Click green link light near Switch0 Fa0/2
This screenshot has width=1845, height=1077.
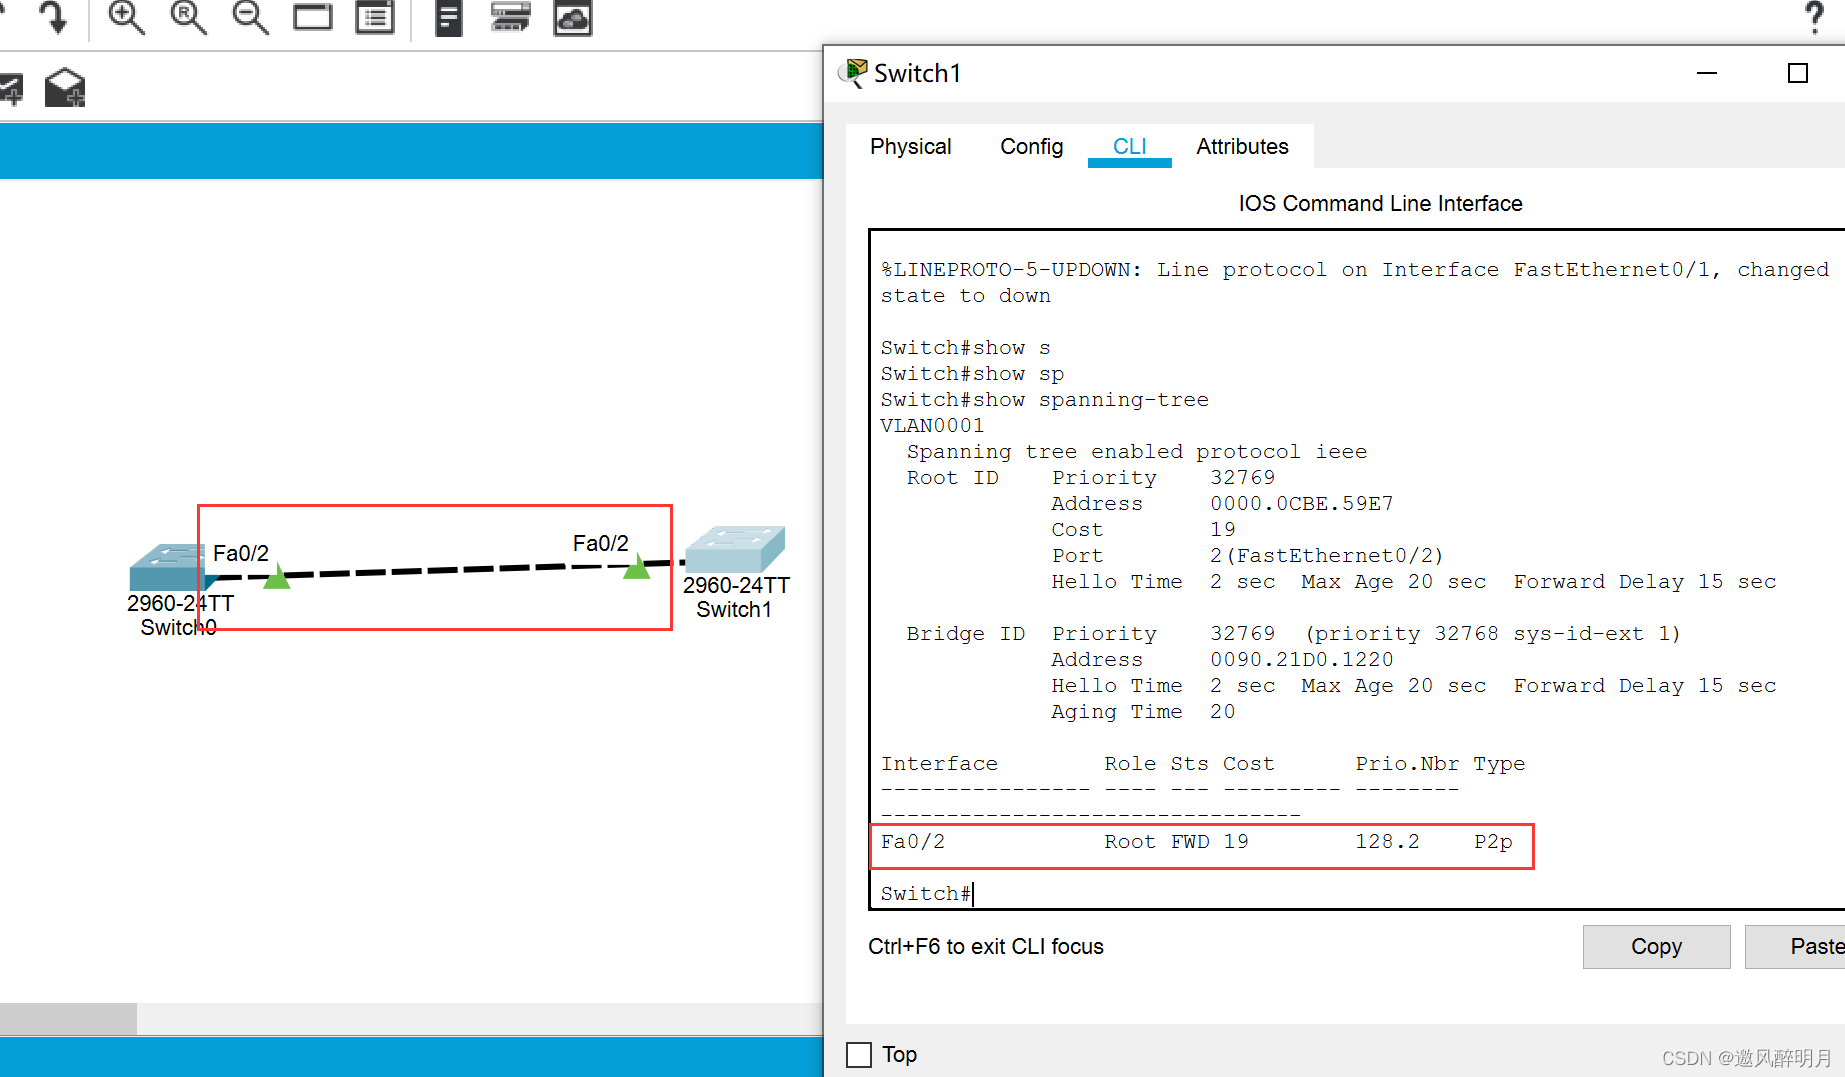277,577
